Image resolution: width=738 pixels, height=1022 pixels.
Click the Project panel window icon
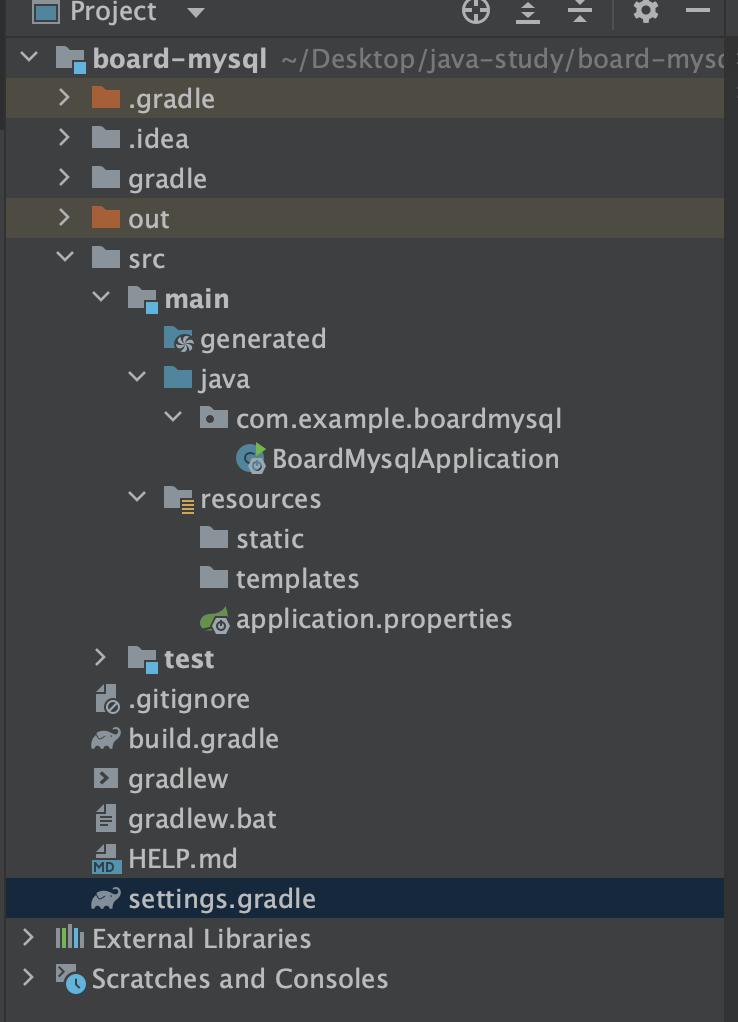tap(46, 11)
